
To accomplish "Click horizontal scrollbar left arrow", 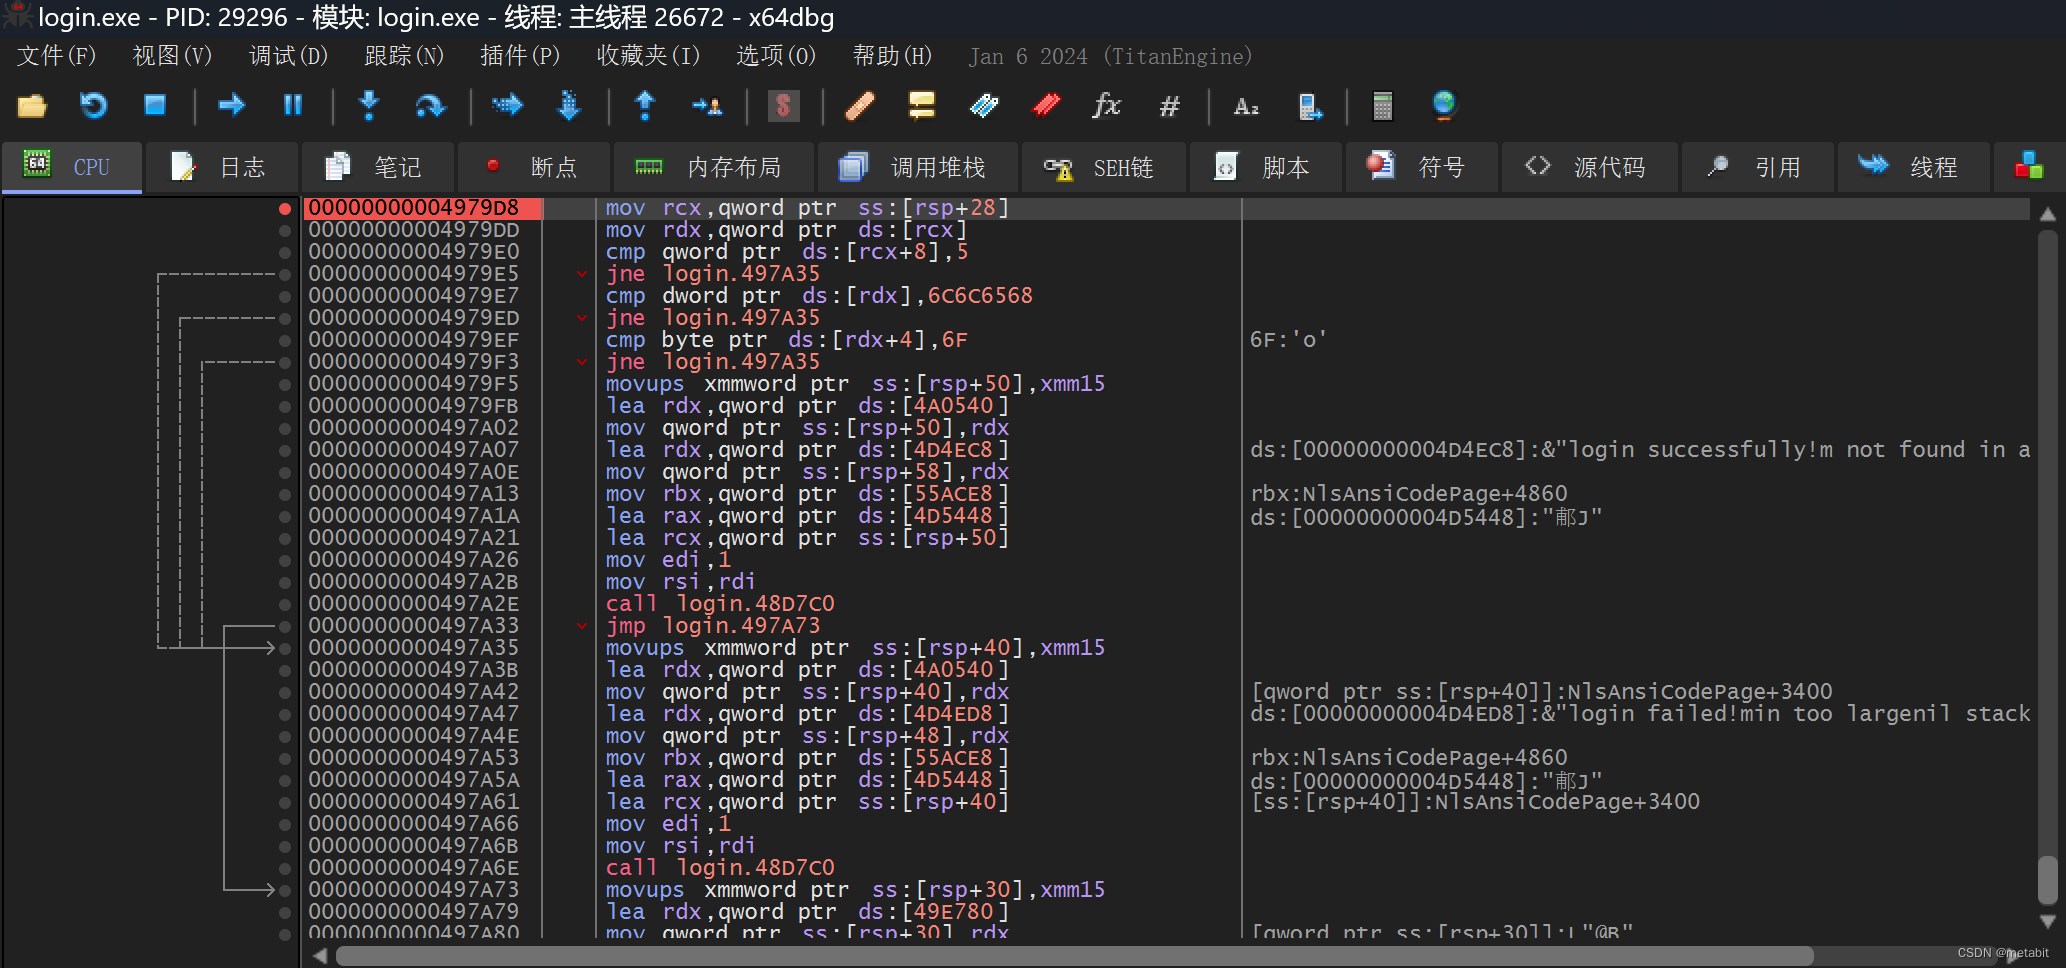I will point(320,956).
